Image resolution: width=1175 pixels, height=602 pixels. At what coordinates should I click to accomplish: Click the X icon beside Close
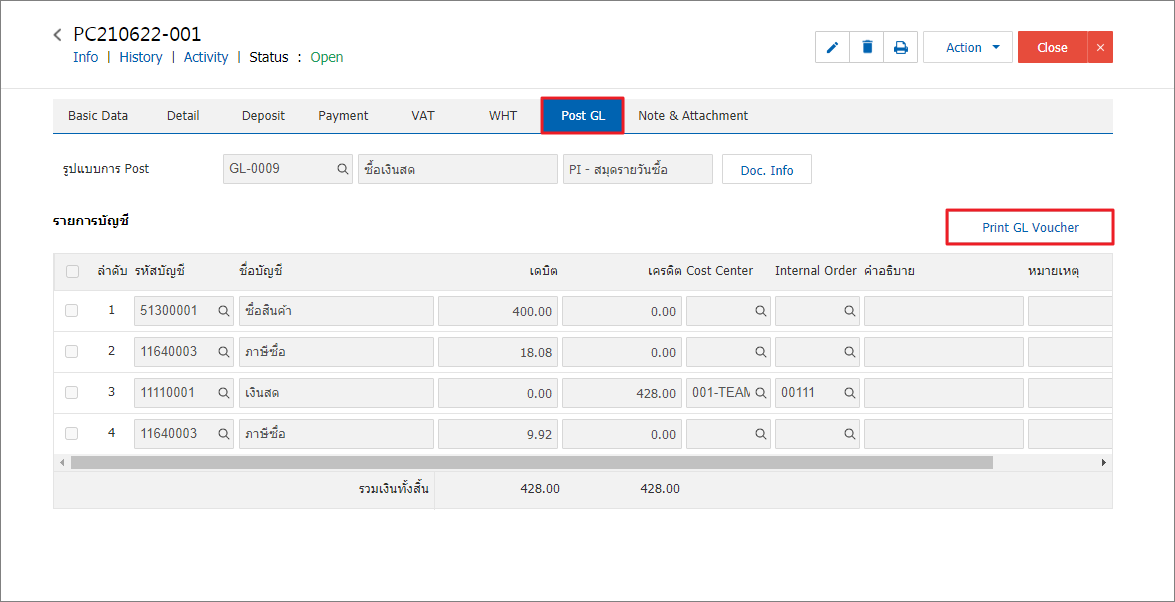pos(1100,47)
